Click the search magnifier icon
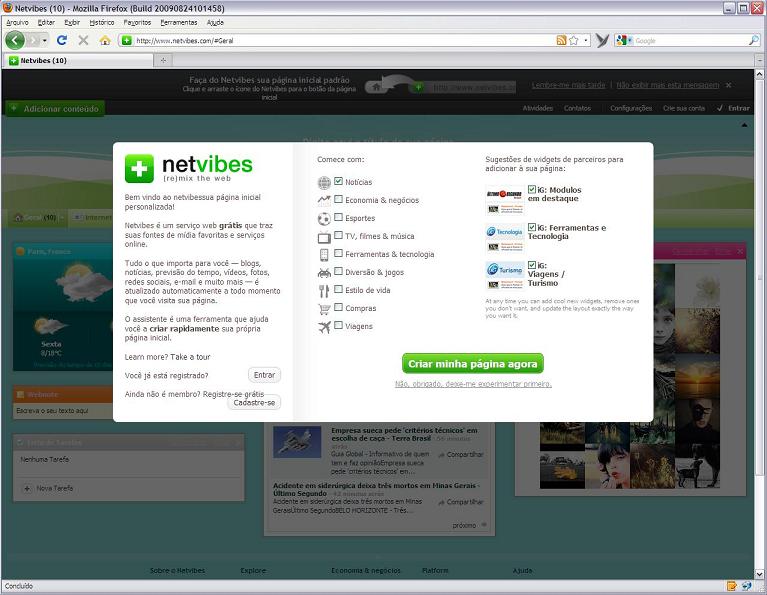This screenshot has width=767, height=595. (753, 41)
